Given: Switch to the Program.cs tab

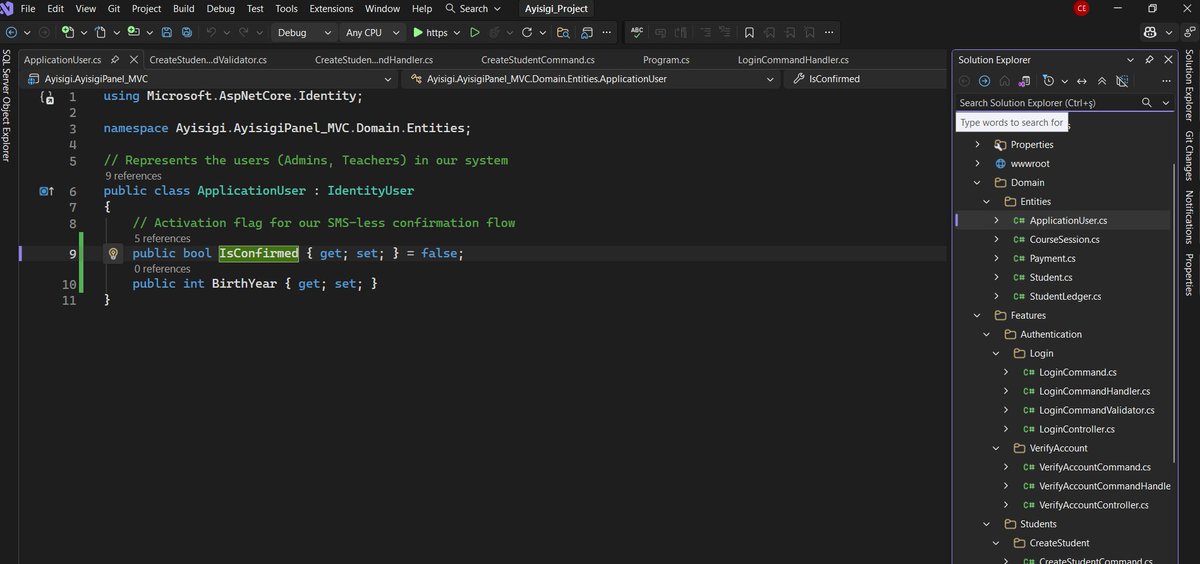Looking at the screenshot, I should [x=666, y=60].
